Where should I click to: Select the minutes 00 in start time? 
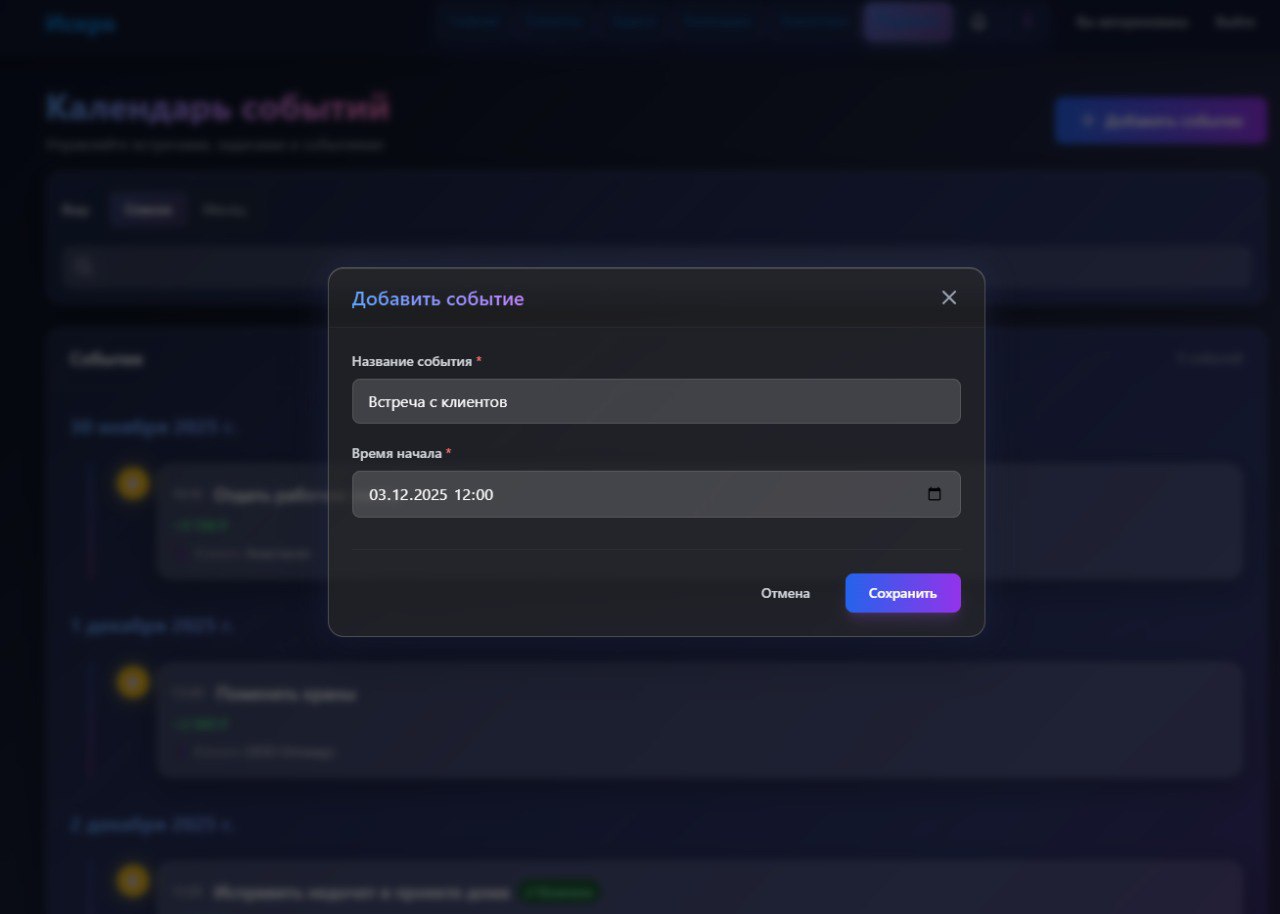coord(484,495)
